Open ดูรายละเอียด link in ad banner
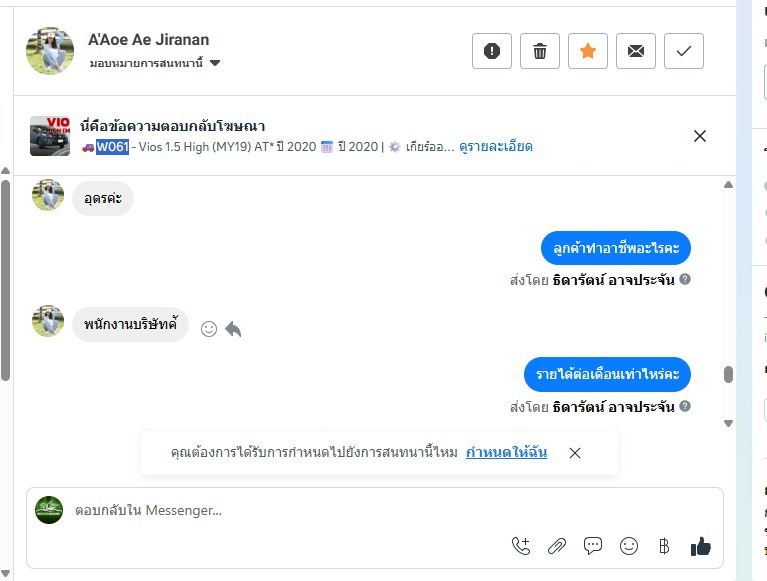Screen dimensions: 767x581 click(496, 147)
